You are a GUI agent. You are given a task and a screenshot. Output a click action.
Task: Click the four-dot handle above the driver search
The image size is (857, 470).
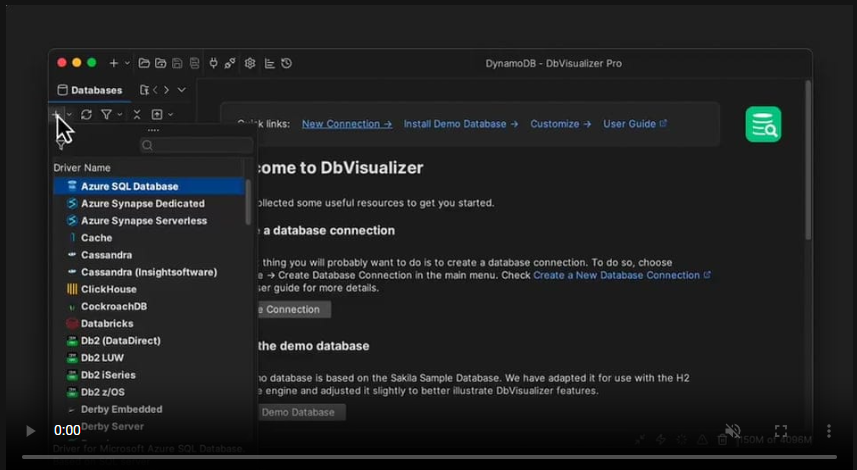click(153, 131)
